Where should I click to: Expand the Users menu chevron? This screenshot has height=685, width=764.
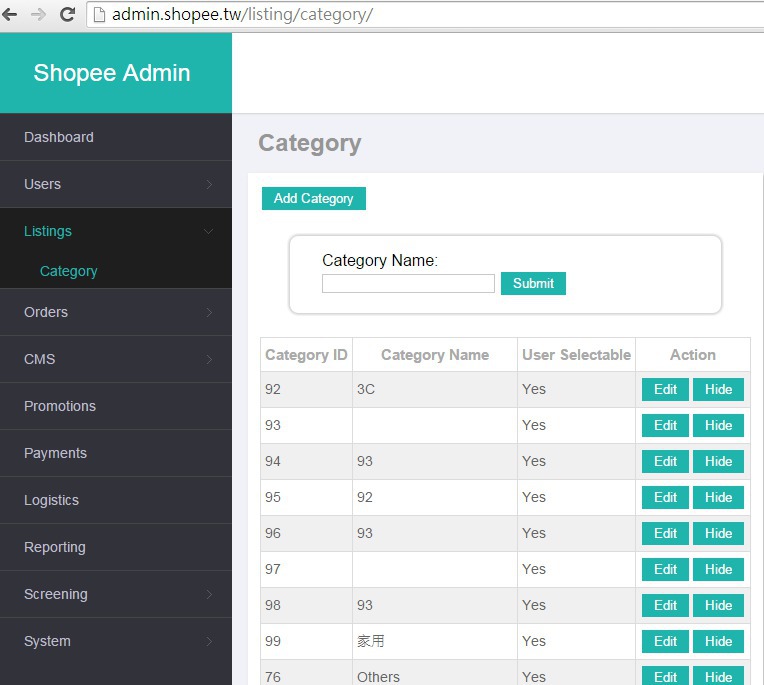(208, 184)
